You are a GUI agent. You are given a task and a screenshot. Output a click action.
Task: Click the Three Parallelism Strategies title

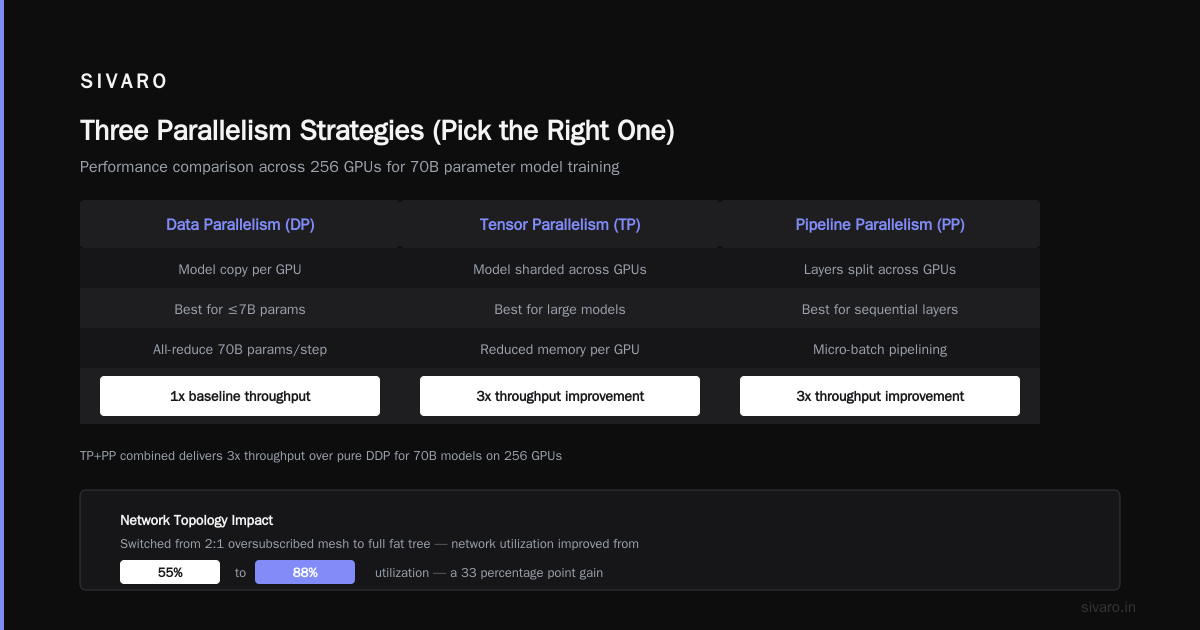click(x=377, y=131)
